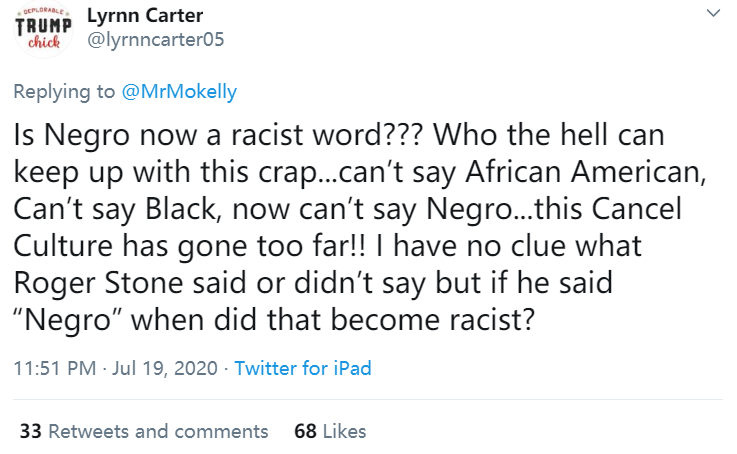This screenshot has height=454, width=737.
Task: Click the word DEPLORABLE in the avatar
Action: (x=43, y=11)
